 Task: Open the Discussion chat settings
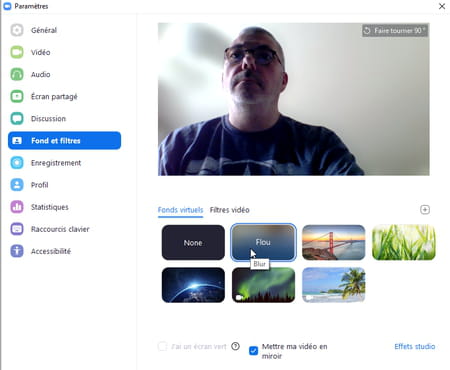pyautogui.click(x=17, y=119)
